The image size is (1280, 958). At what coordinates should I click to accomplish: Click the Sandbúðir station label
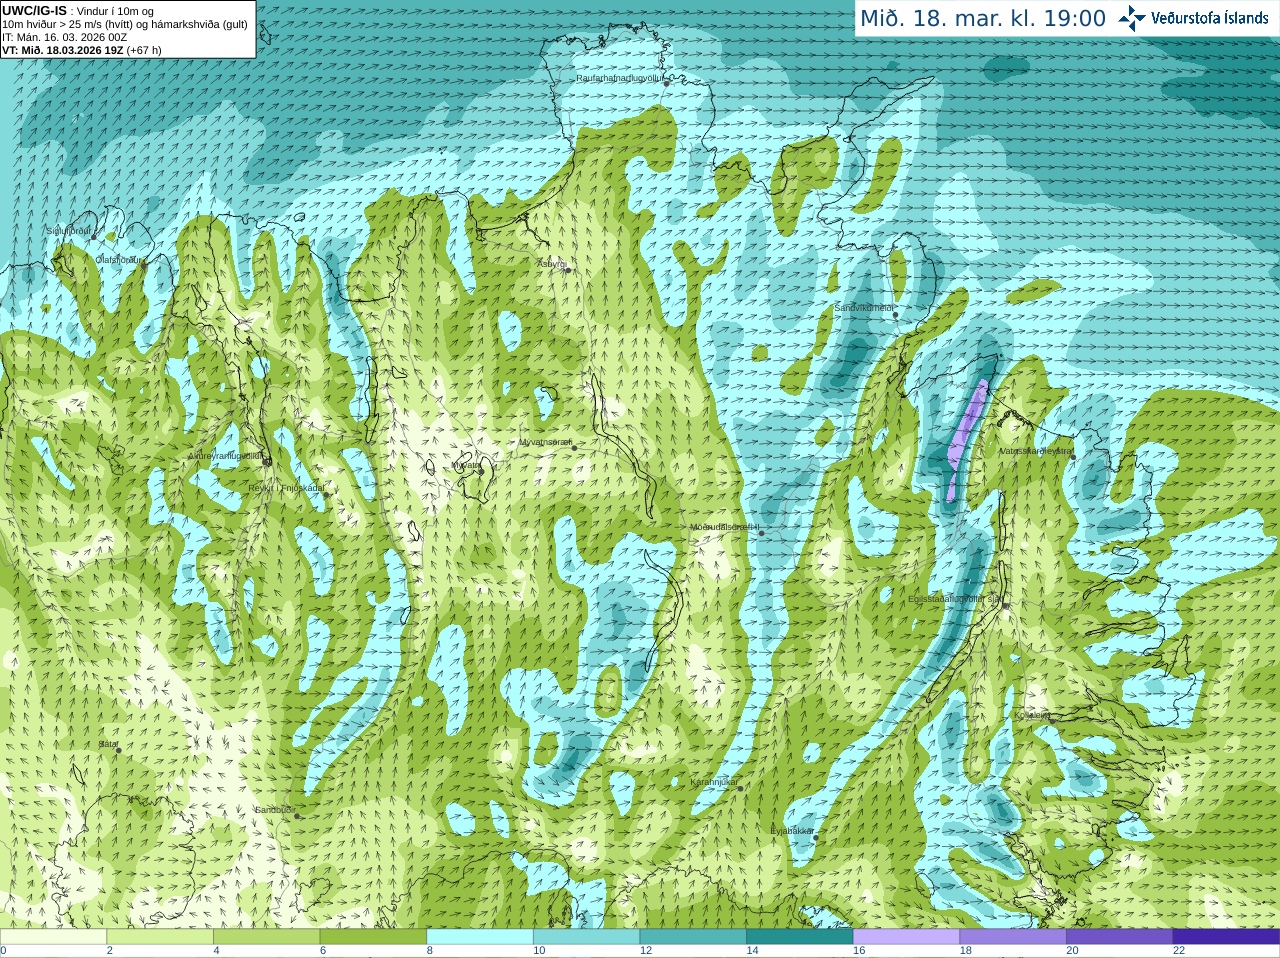pos(274,810)
